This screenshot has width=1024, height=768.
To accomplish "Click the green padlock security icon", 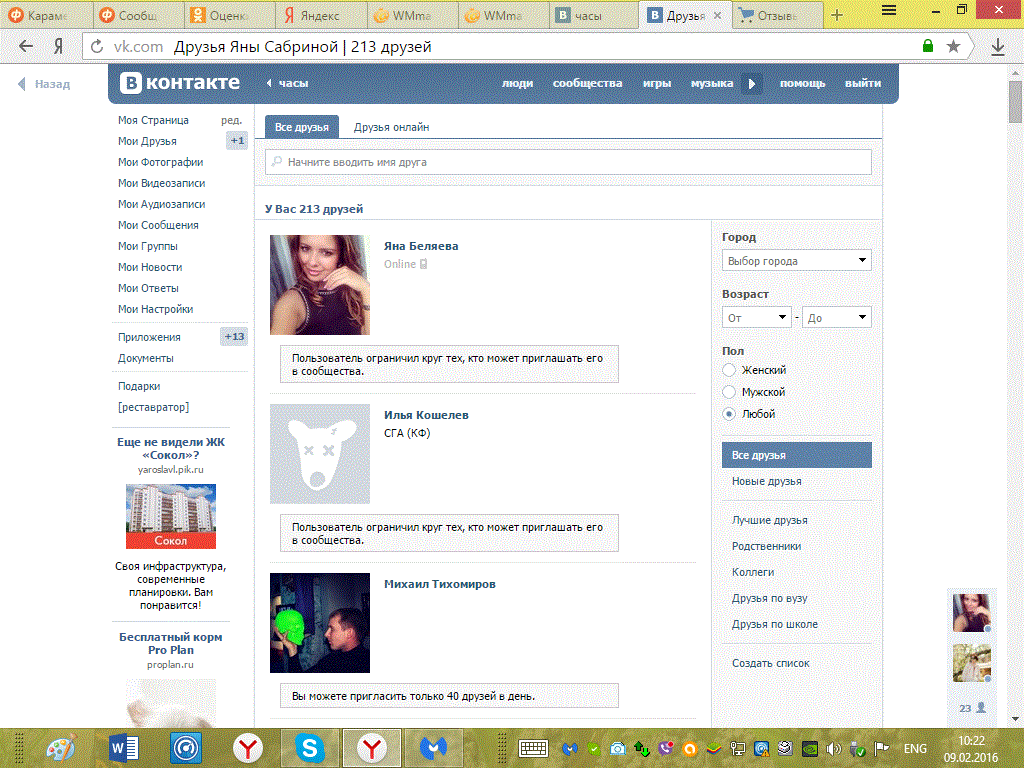I will (x=927, y=46).
